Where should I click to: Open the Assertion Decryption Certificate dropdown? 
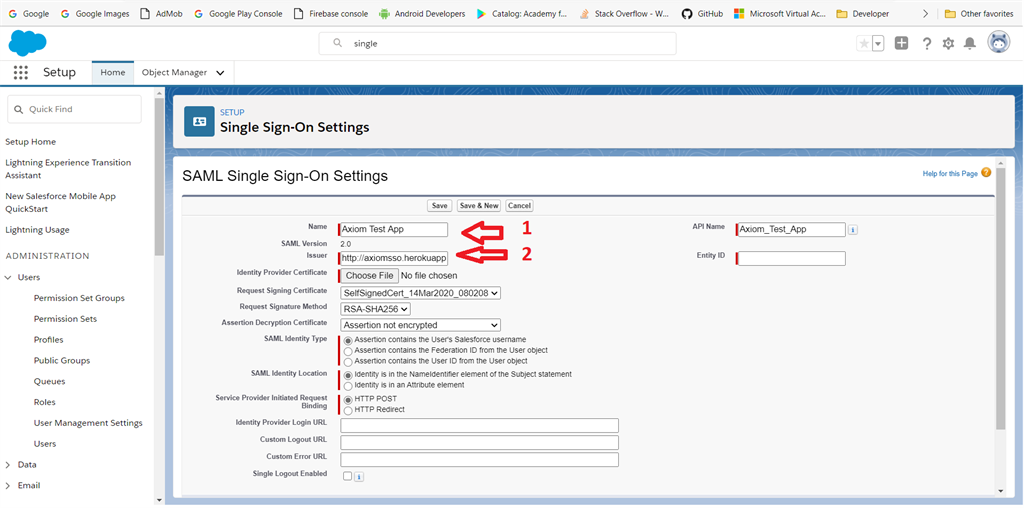point(421,325)
